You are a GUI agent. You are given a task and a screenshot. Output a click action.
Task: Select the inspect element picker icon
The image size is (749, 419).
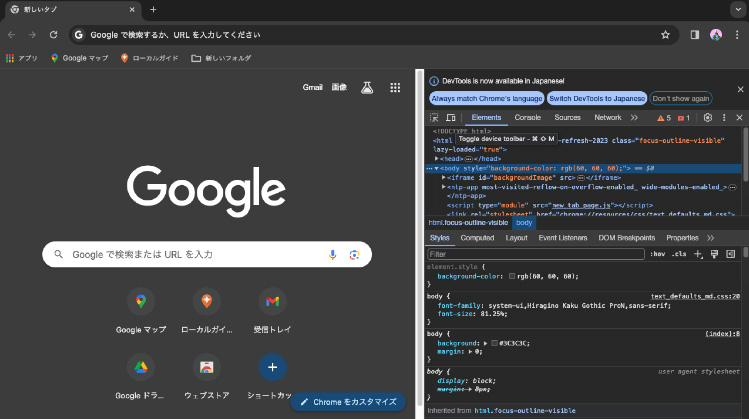[x=434, y=118]
